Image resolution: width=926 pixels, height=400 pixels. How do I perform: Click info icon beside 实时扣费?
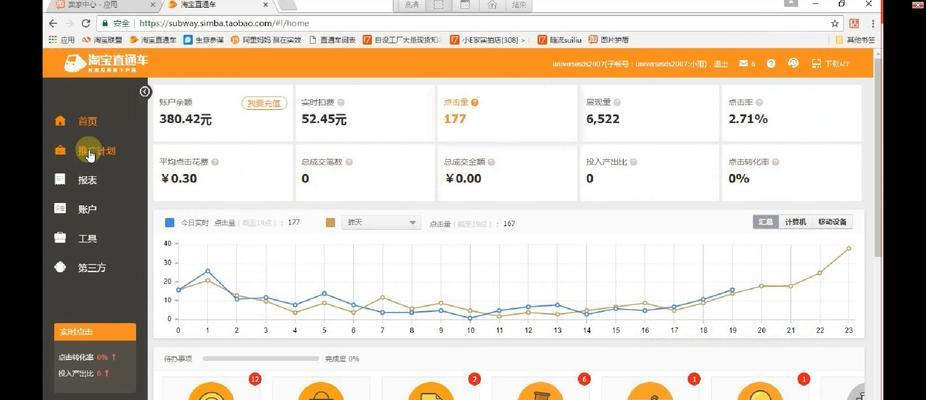tap(341, 103)
